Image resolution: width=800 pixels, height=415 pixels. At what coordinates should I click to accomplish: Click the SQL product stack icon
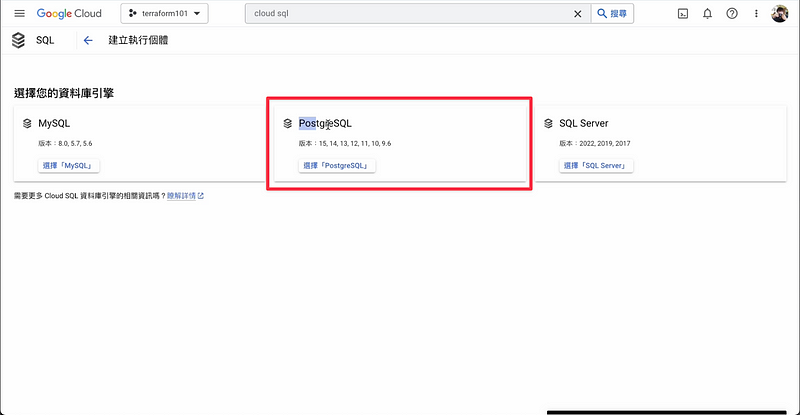point(18,40)
